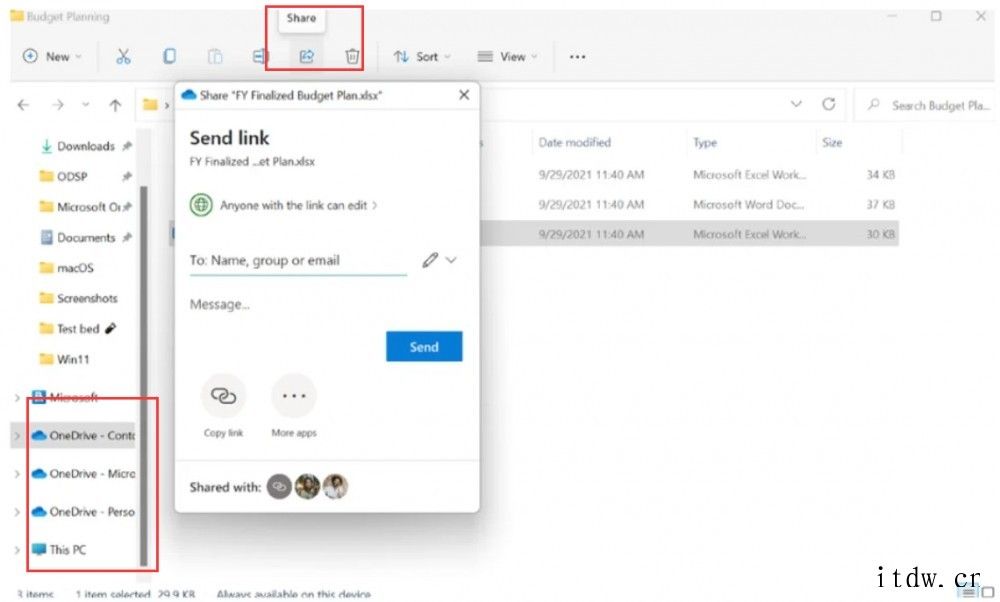Open recent locations chevron
Image resolution: width=1000 pixels, height=602 pixels.
pyautogui.click(x=85, y=105)
